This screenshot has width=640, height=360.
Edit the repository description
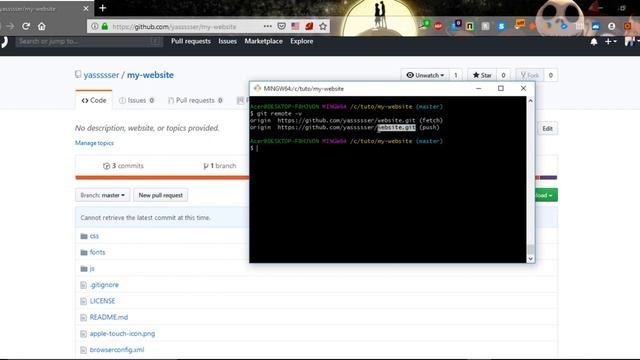547,129
